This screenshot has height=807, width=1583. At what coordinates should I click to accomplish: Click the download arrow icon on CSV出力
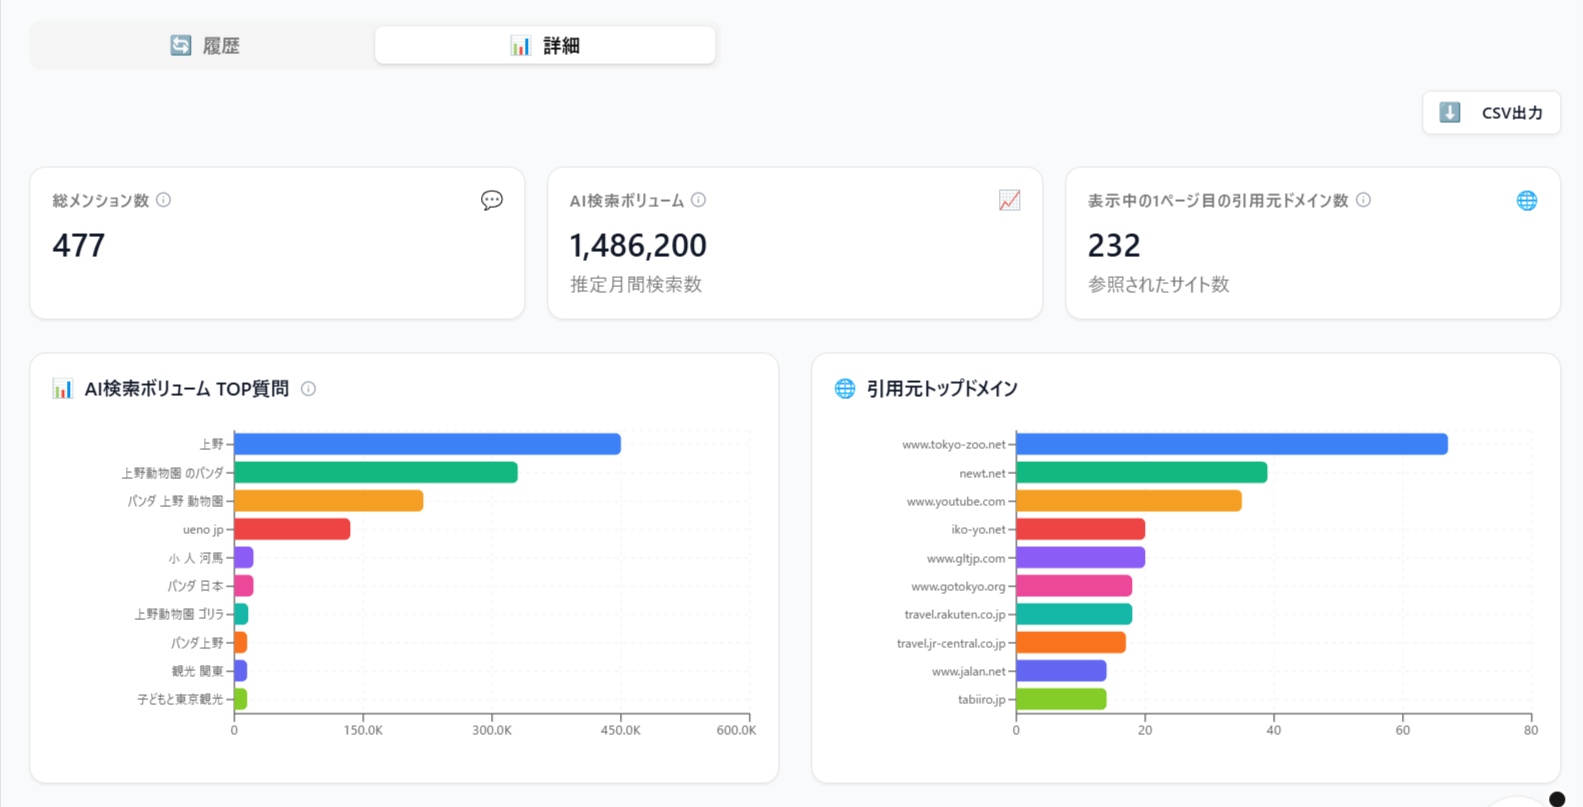click(1450, 113)
